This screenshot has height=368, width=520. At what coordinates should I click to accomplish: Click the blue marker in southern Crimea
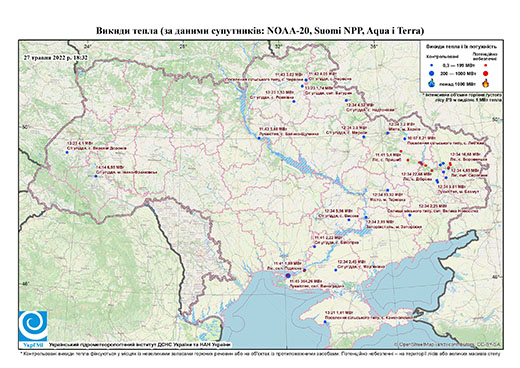[325, 322]
